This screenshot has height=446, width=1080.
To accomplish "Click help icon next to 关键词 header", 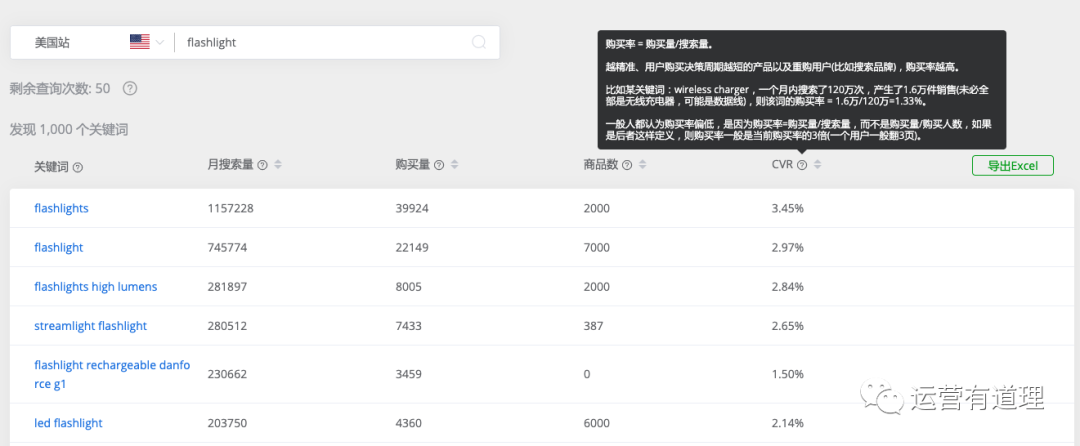I will click(x=78, y=167).
